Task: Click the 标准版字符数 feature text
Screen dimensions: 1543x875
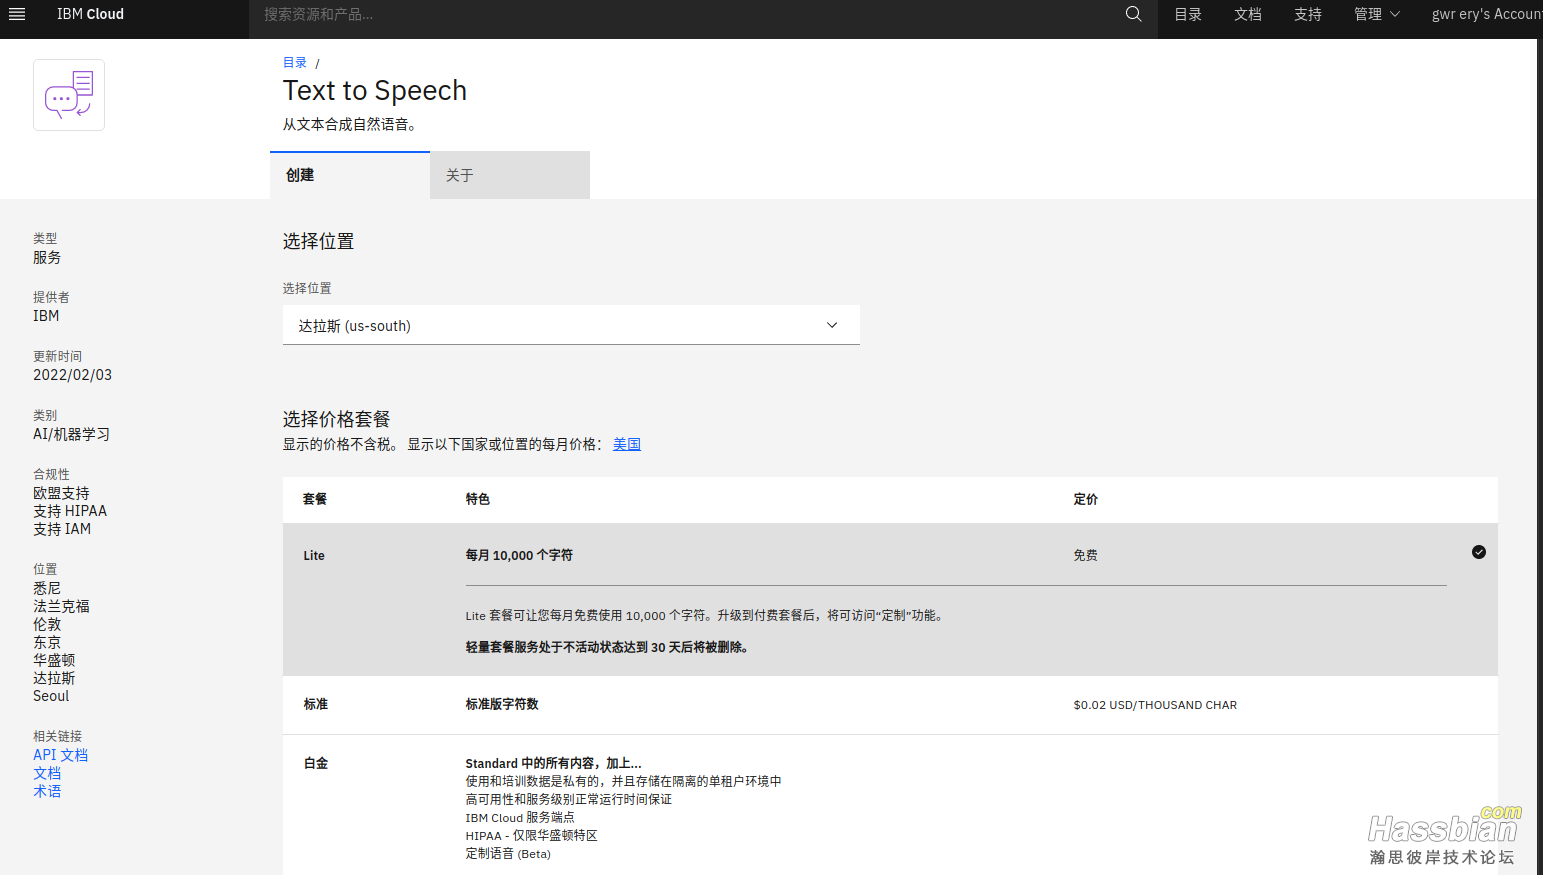Action: point(502,704)
